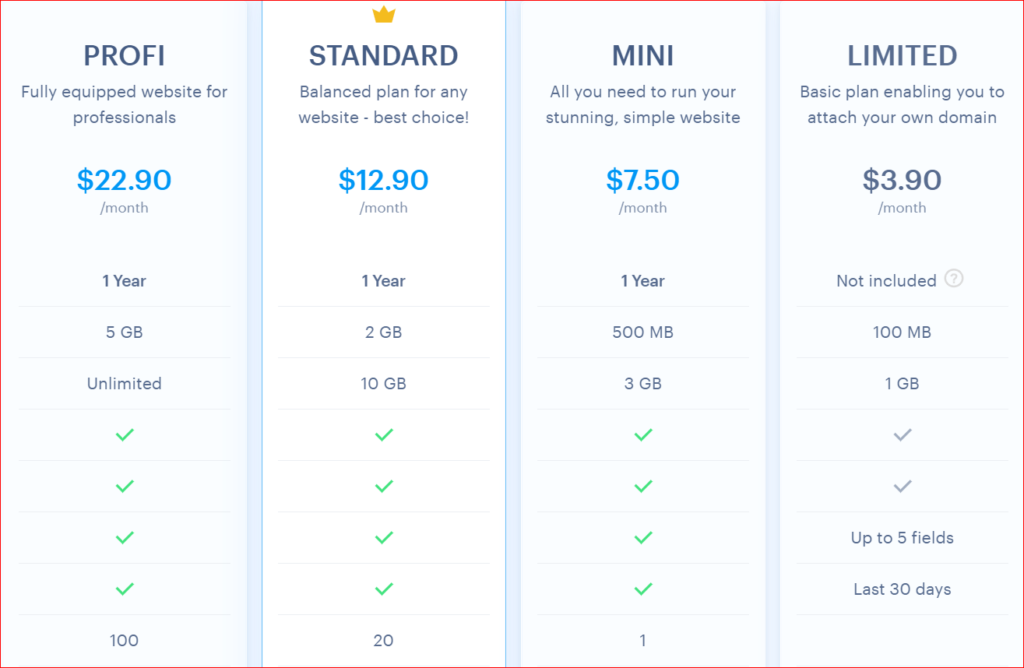Click the question mark icon beside Not included
Viewport: 1024px width, 668px height.
[x=954, y=280]
